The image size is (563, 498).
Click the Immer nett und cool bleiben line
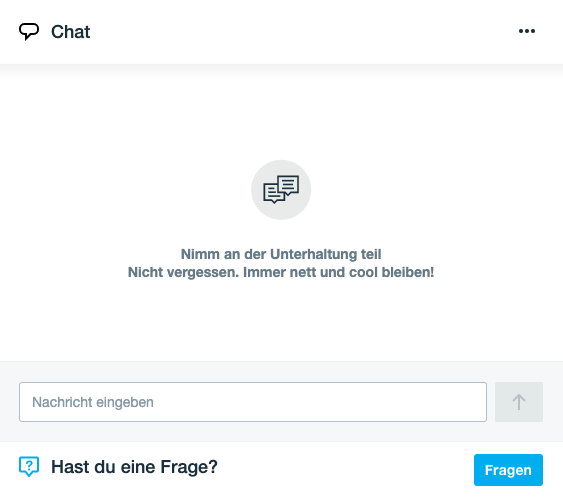[x=281, y=272]
